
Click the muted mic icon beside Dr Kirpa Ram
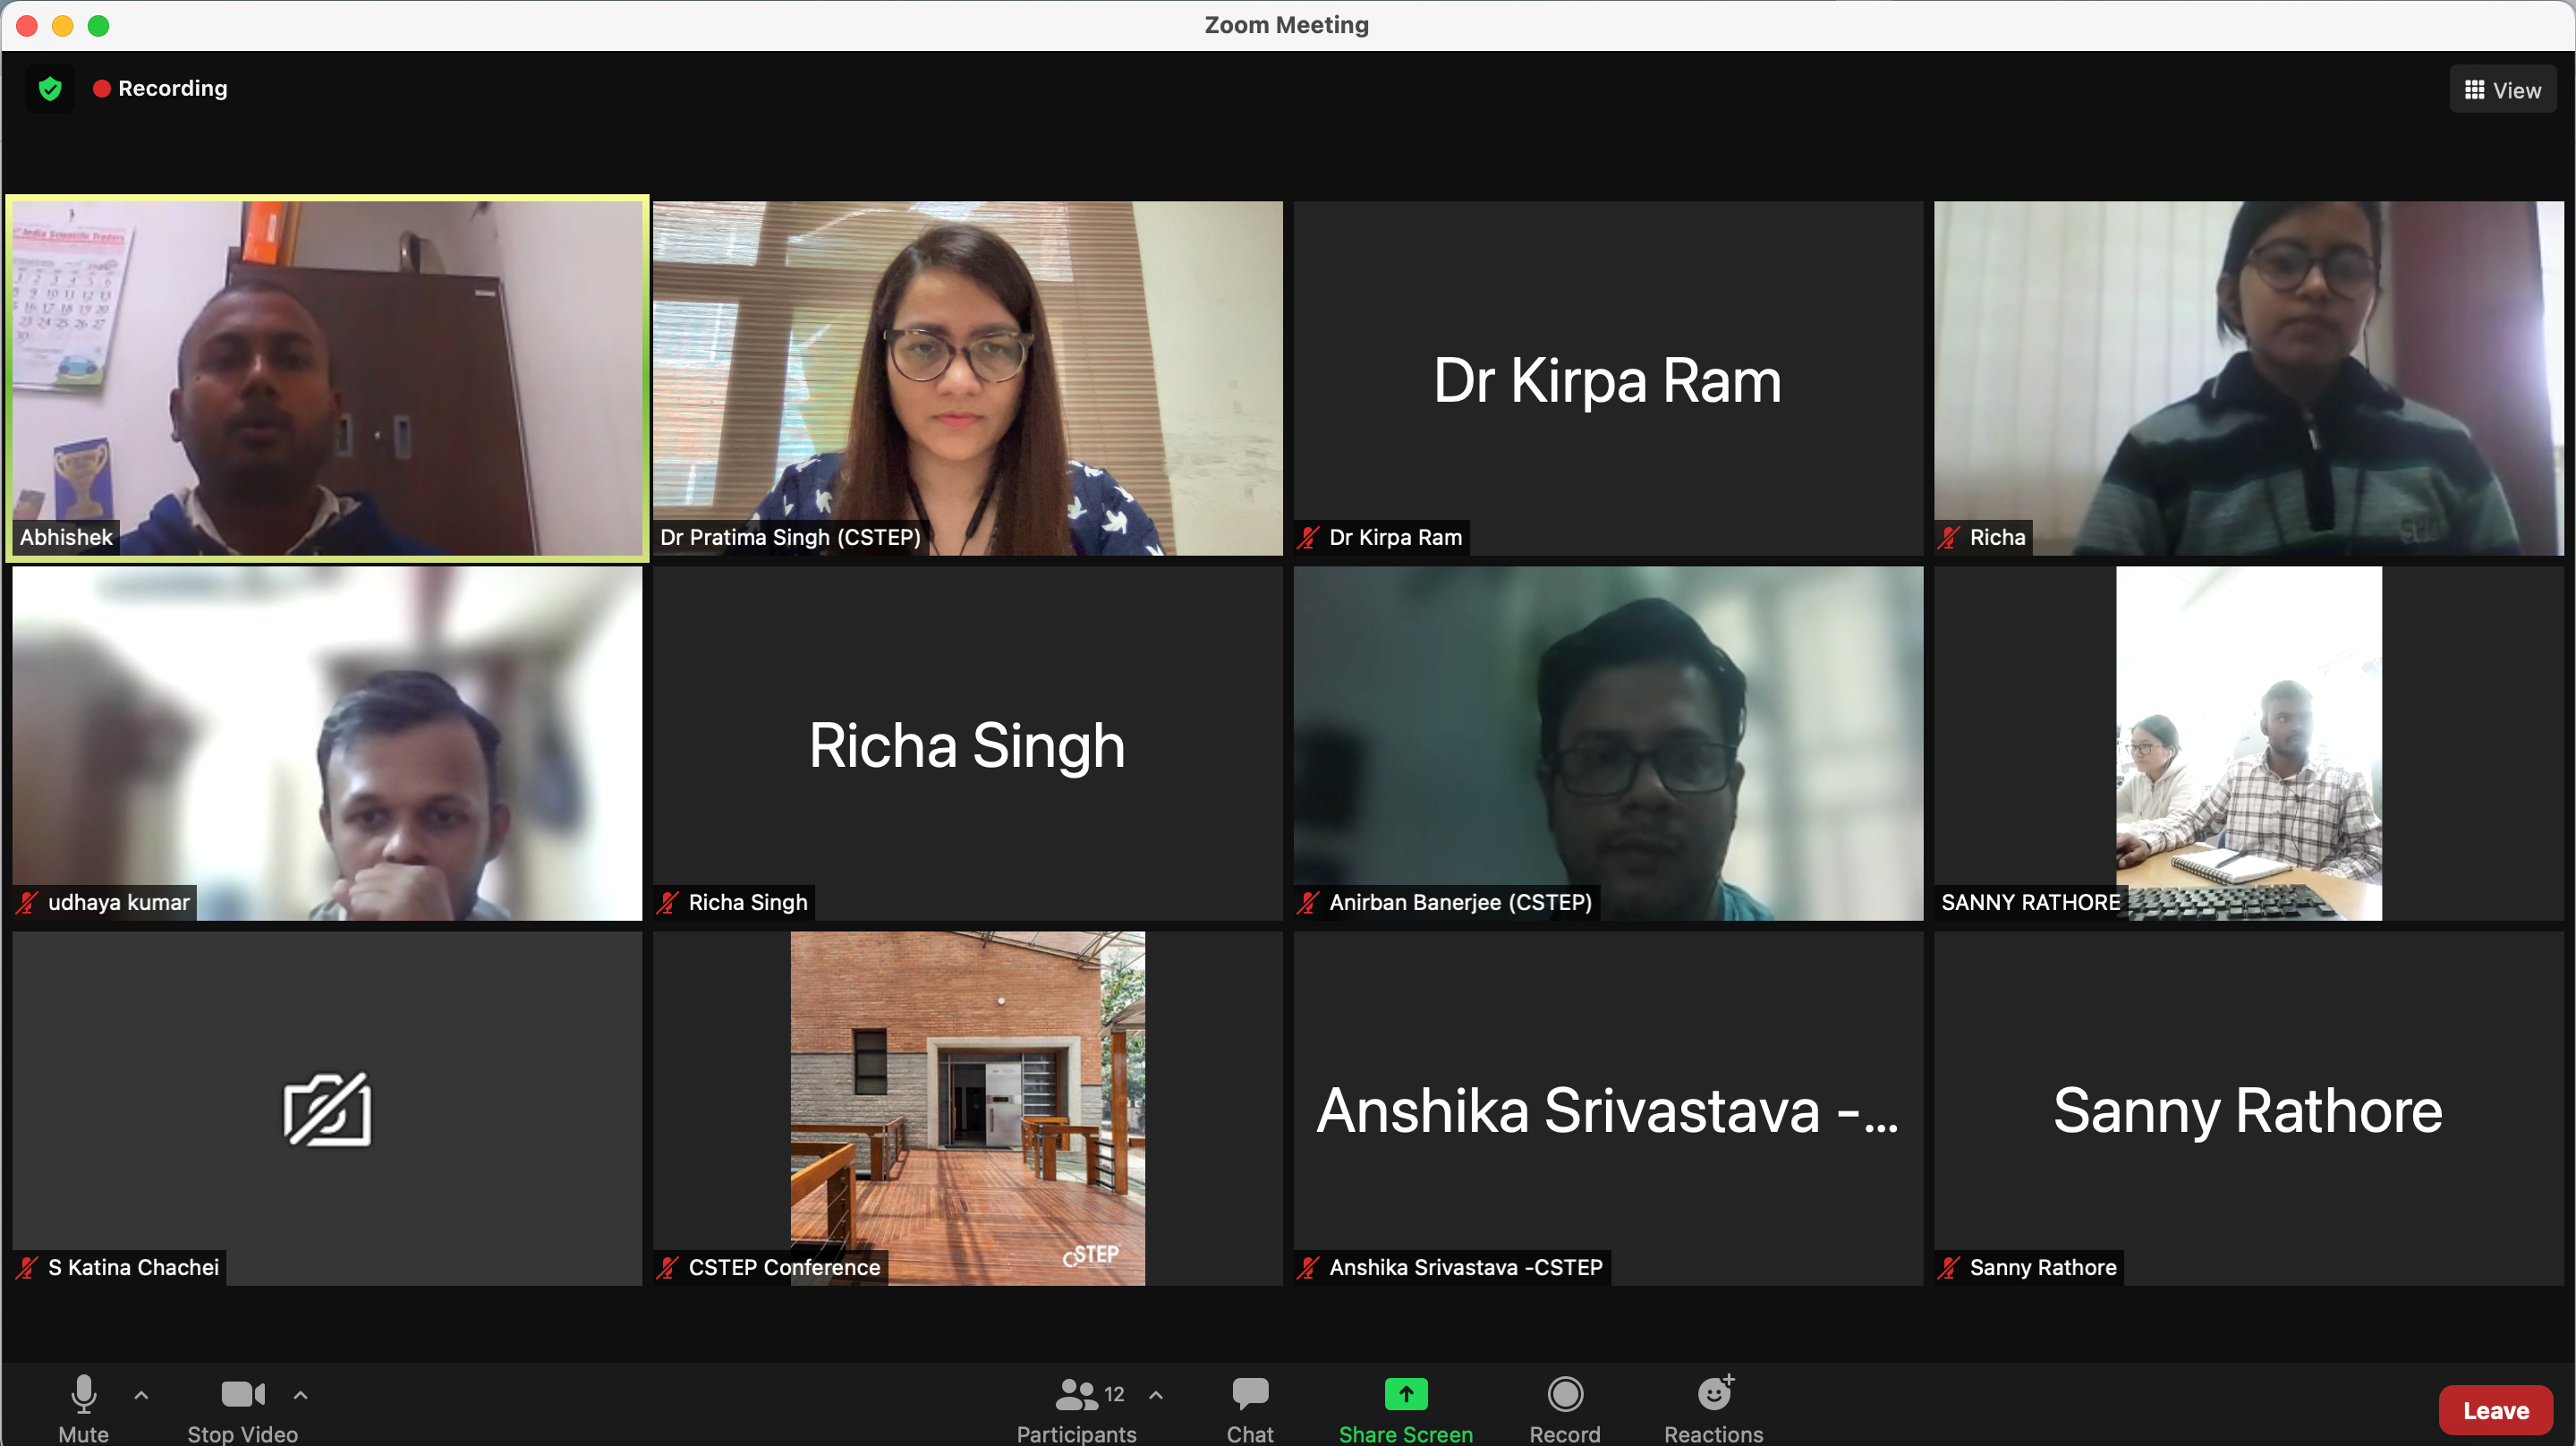point(1308,538)
